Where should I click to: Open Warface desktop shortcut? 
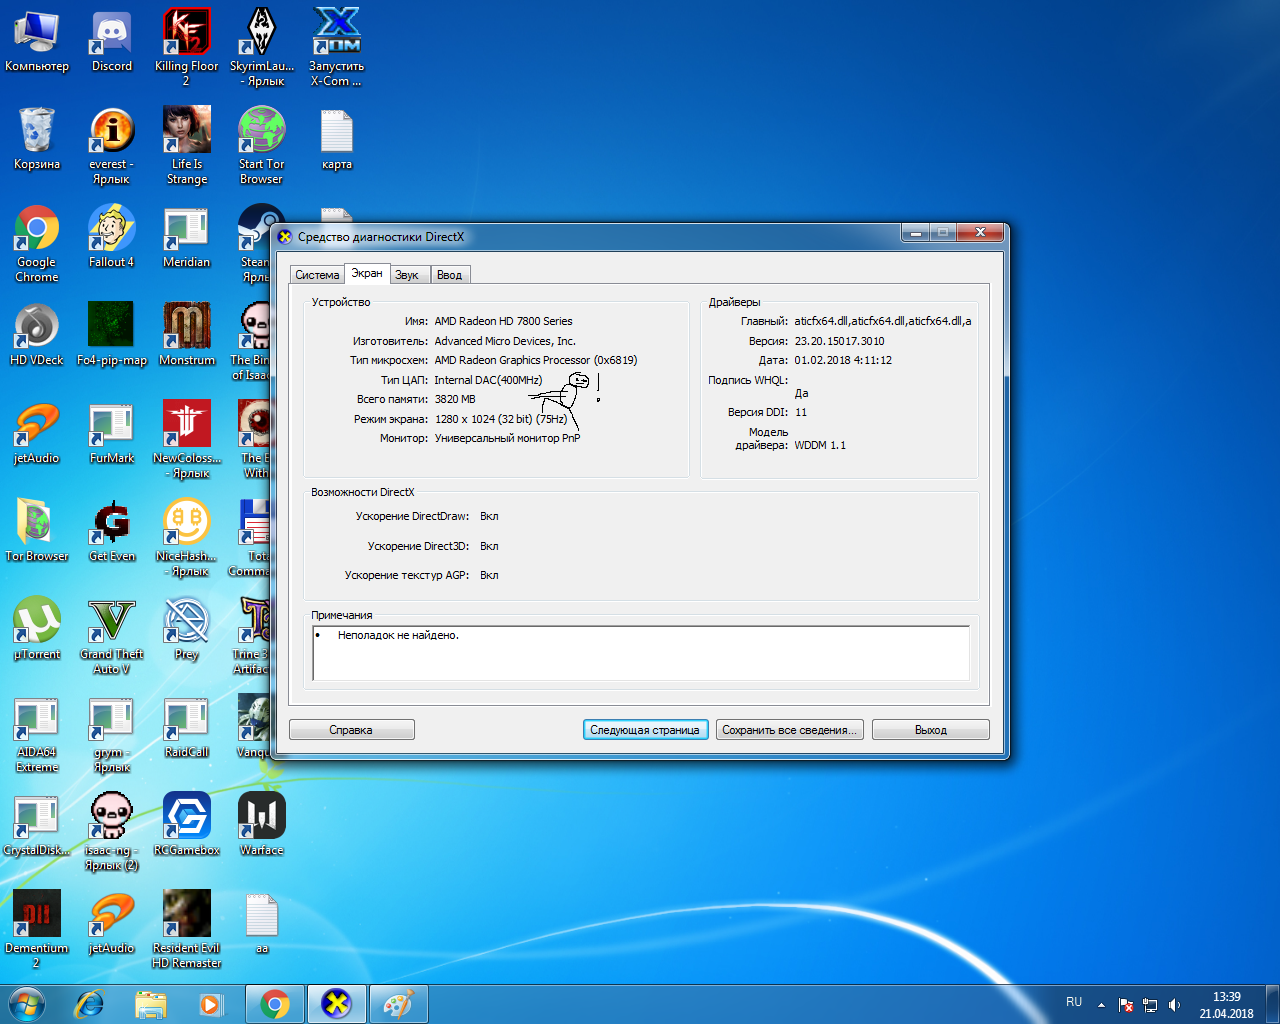pyautogui.click(x=262, y=824)
